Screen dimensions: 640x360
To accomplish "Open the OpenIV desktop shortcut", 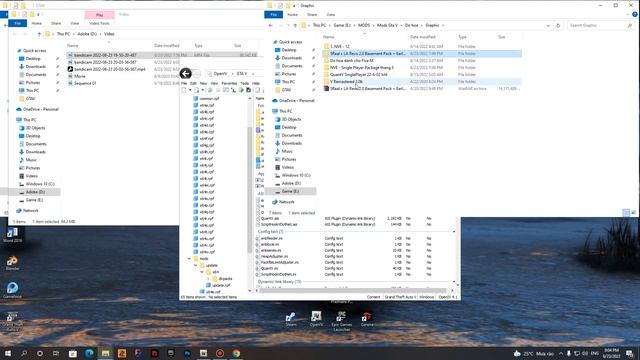I will (x=316, y=319).
